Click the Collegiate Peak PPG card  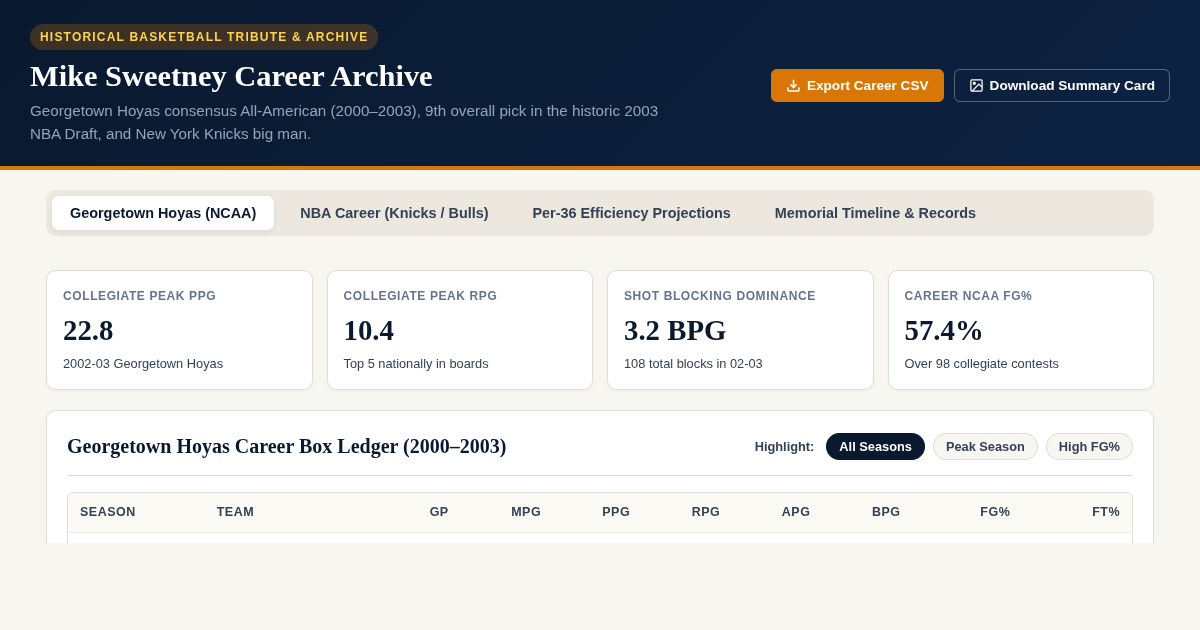click(179, 330)
